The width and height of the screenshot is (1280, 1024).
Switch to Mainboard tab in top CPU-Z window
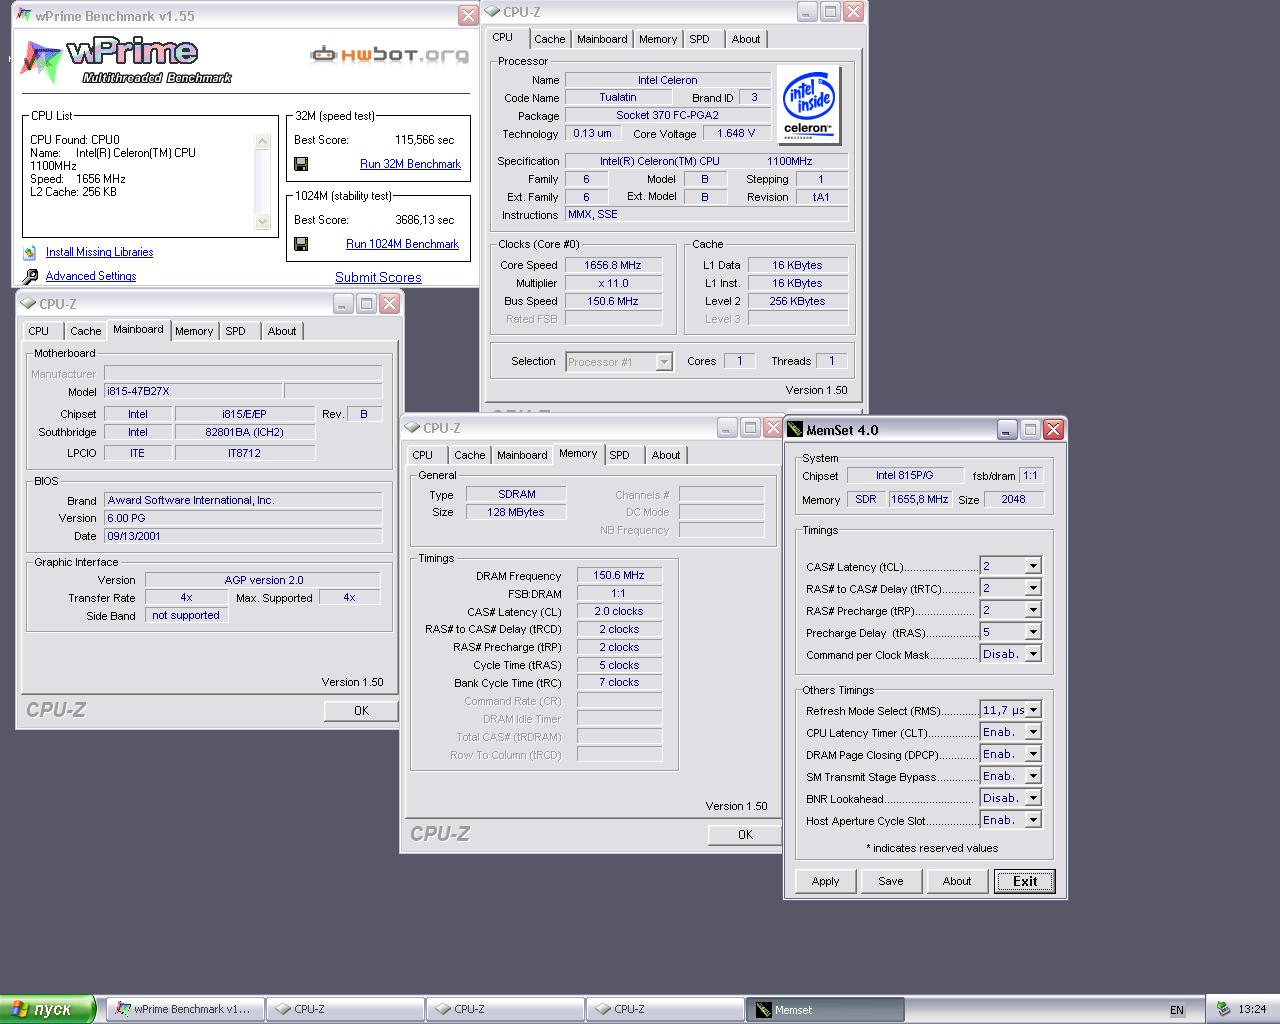pos(602,39)
